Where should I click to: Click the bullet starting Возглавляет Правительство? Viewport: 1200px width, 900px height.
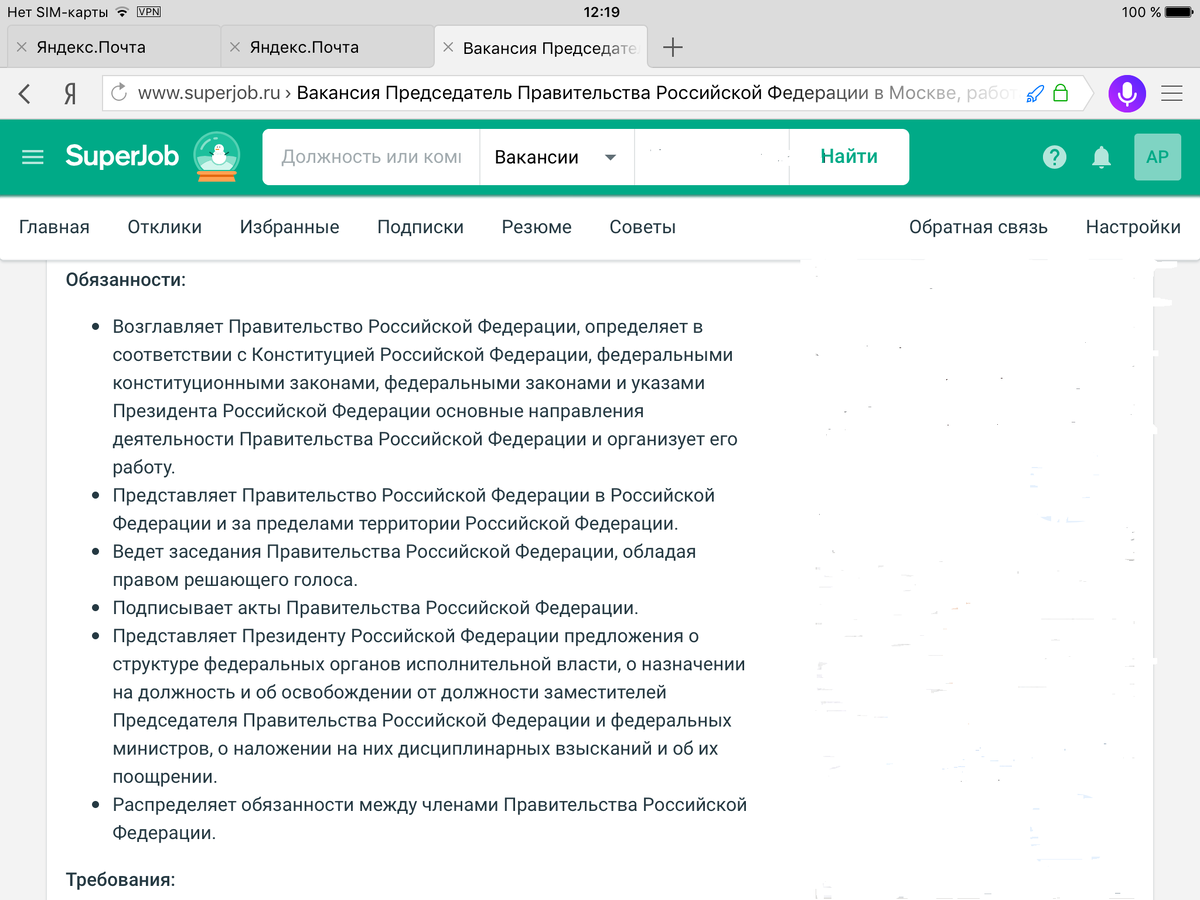425,397
